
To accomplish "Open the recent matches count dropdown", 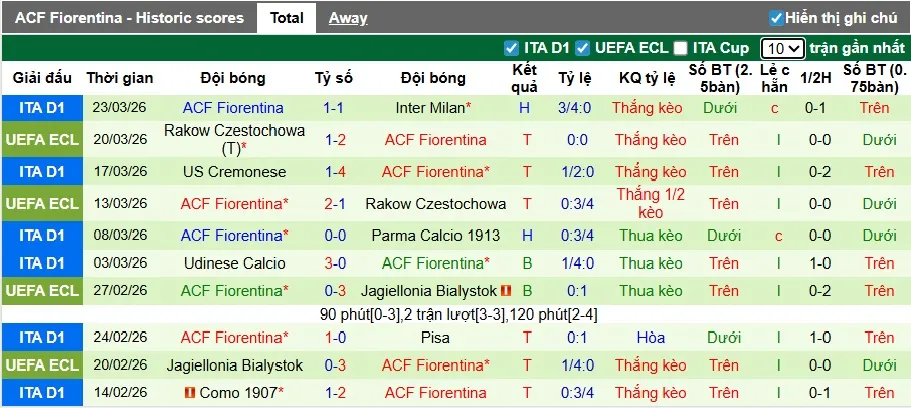I will pyautogui.click(x=781, y=48).
